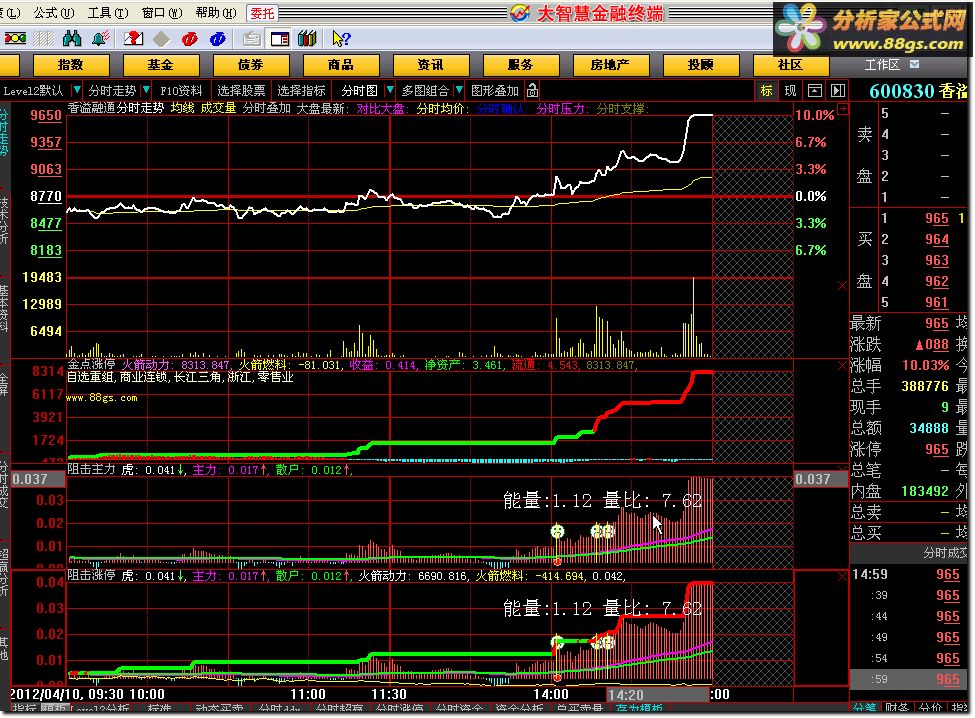Switch to the 基金 category tab
Screen dimensions: 975x718
pos(161,65)
